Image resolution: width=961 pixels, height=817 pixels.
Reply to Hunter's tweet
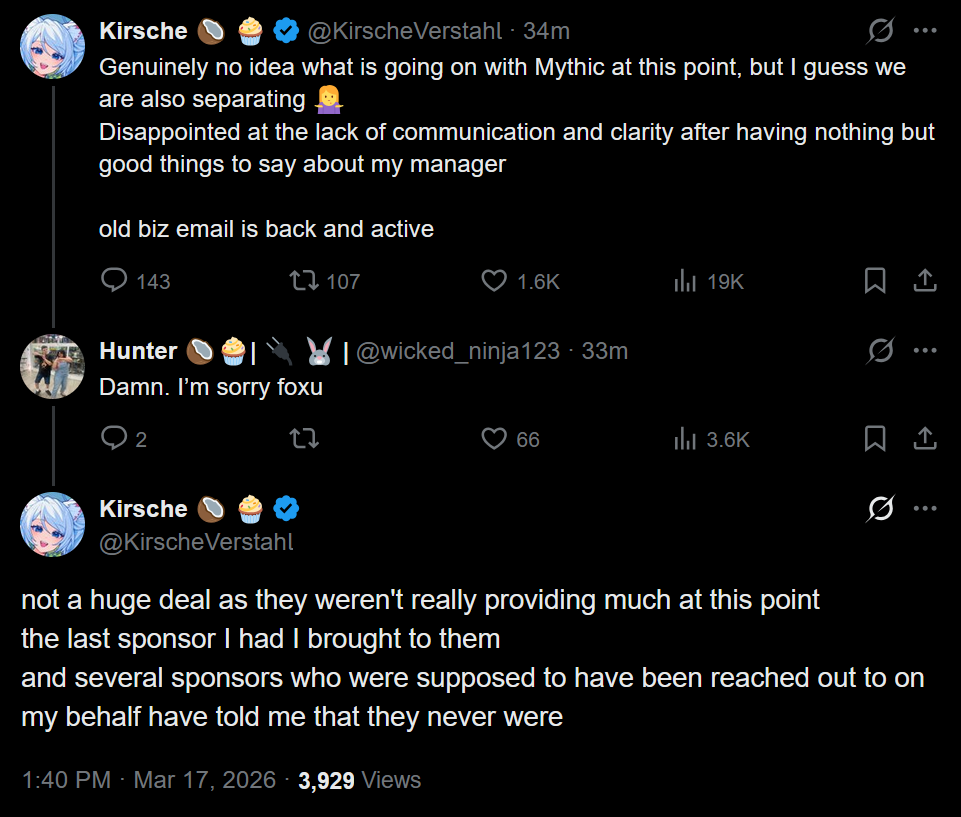pyautogui.click(x=115, y=438)
